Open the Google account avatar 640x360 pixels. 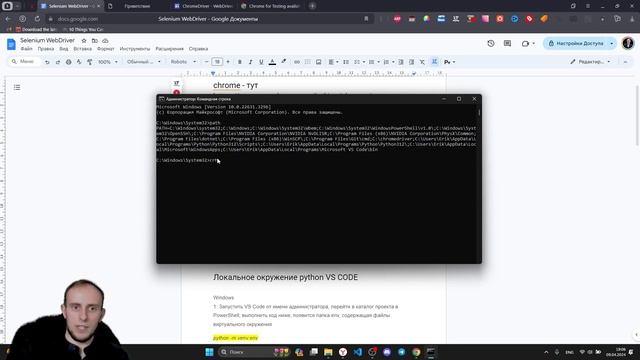(x=628, y=43)
